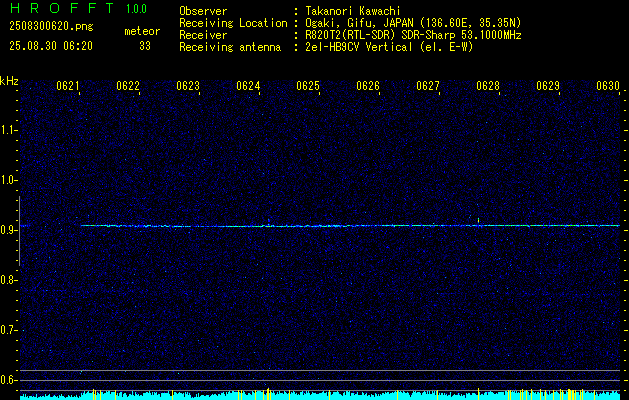Click time marker 0622

128,86
